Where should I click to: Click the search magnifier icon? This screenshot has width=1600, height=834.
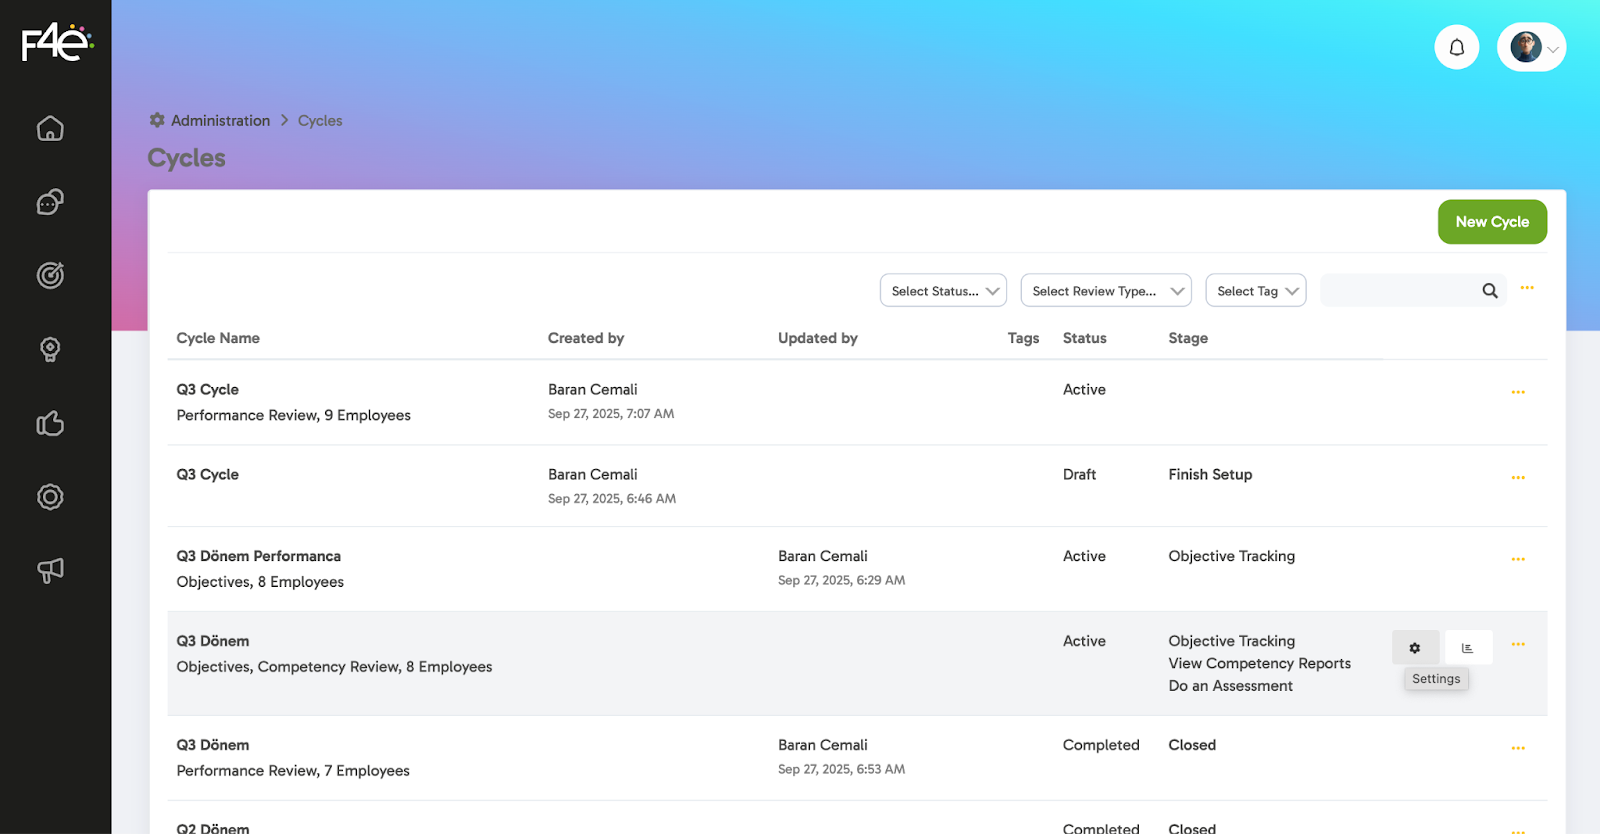pyautogui.click(x=1489, y=291)
